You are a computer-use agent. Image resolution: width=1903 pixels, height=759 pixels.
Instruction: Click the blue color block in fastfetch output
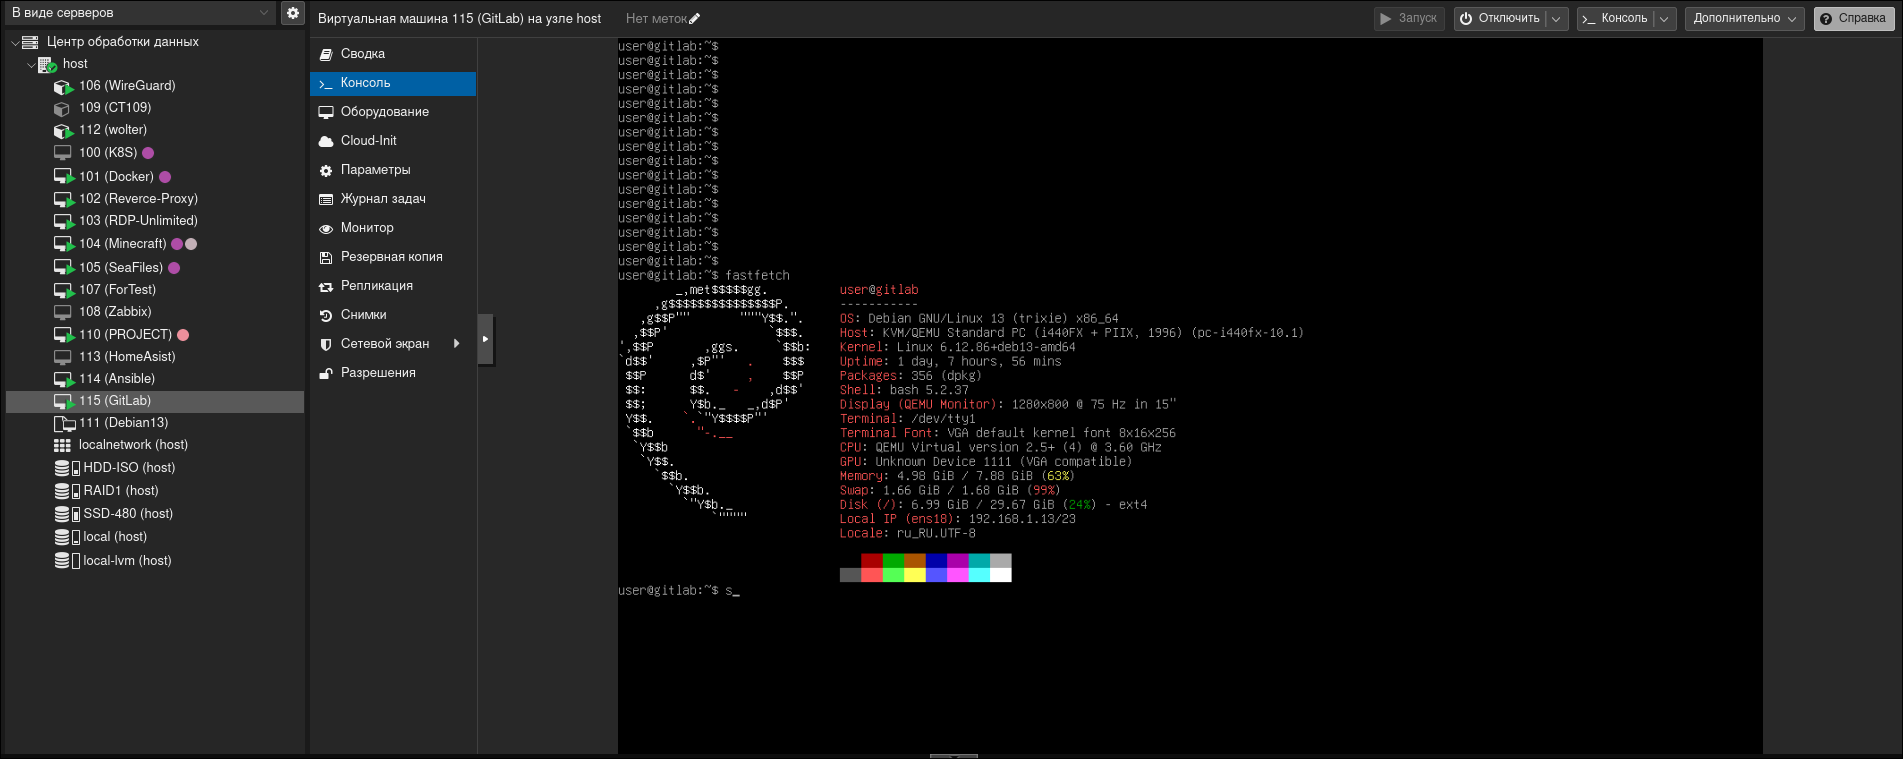click(936, 561)
